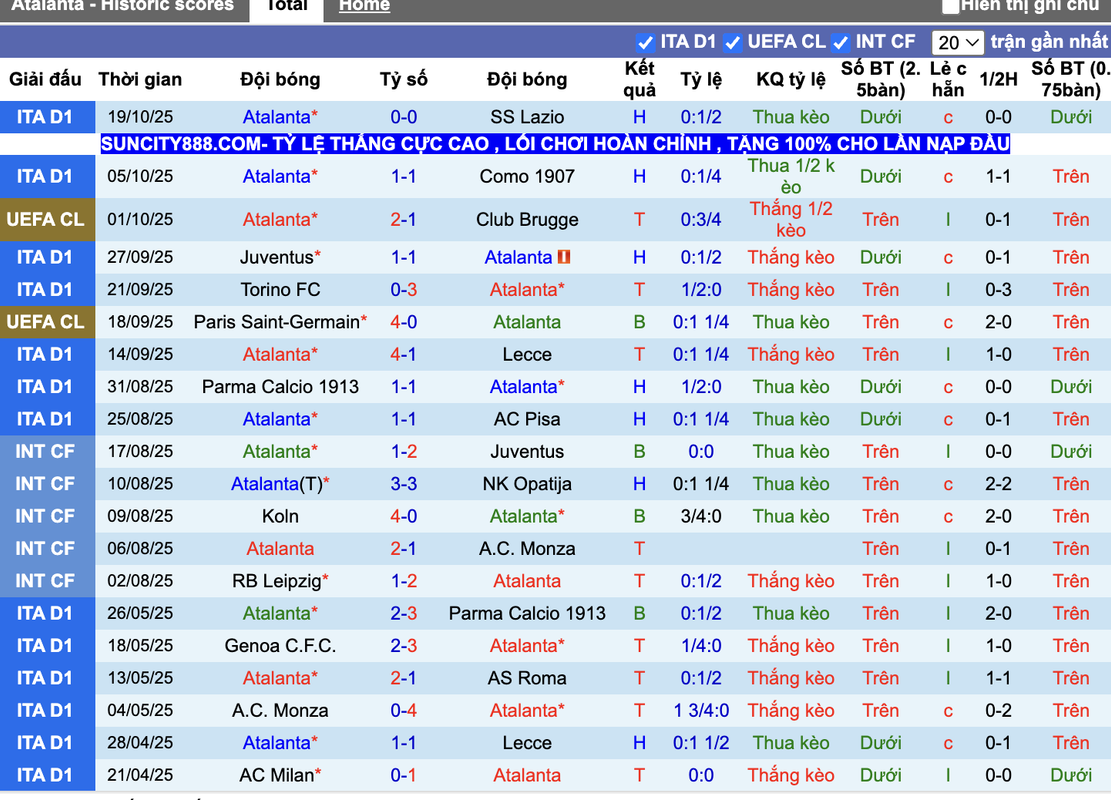The width and height of the screenshot is (1111, 800).
Task: Click the 'KQ tỷ lệ' column header
Action: point(791,79)
